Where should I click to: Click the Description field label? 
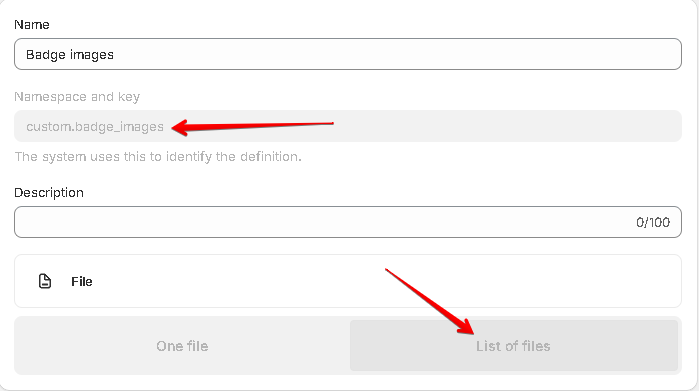coord(49,193)
